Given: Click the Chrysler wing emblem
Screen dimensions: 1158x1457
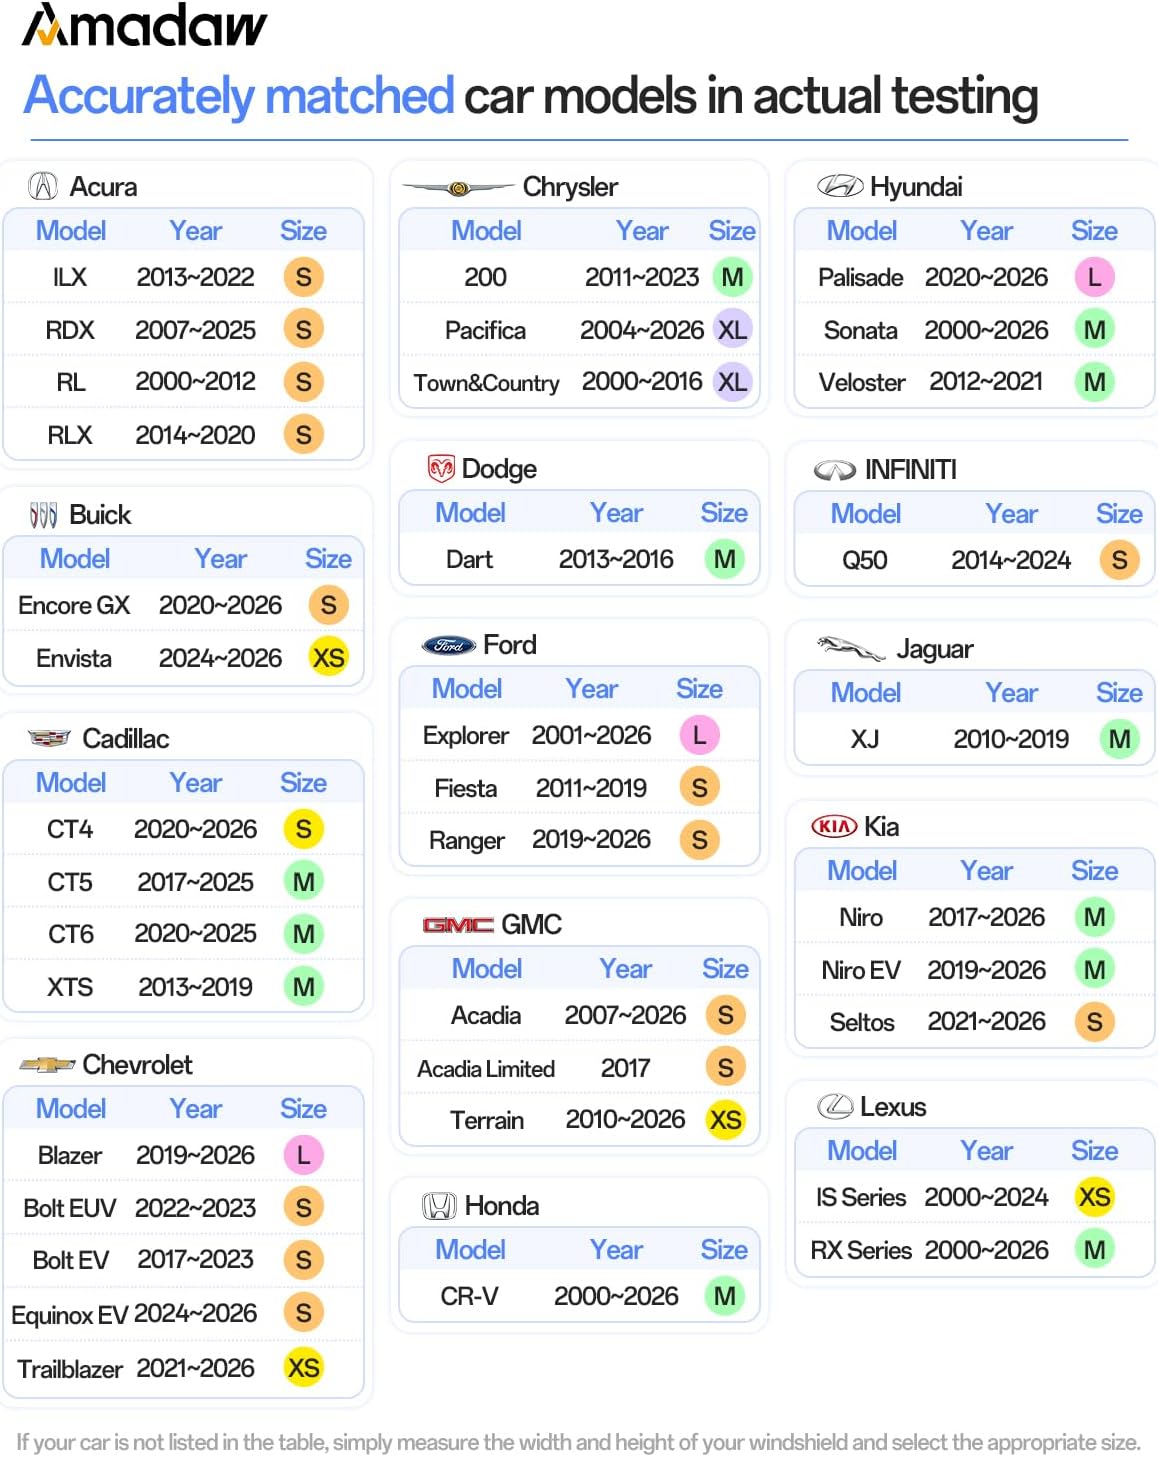Looking at the screenshot, I should coord(459,188).
